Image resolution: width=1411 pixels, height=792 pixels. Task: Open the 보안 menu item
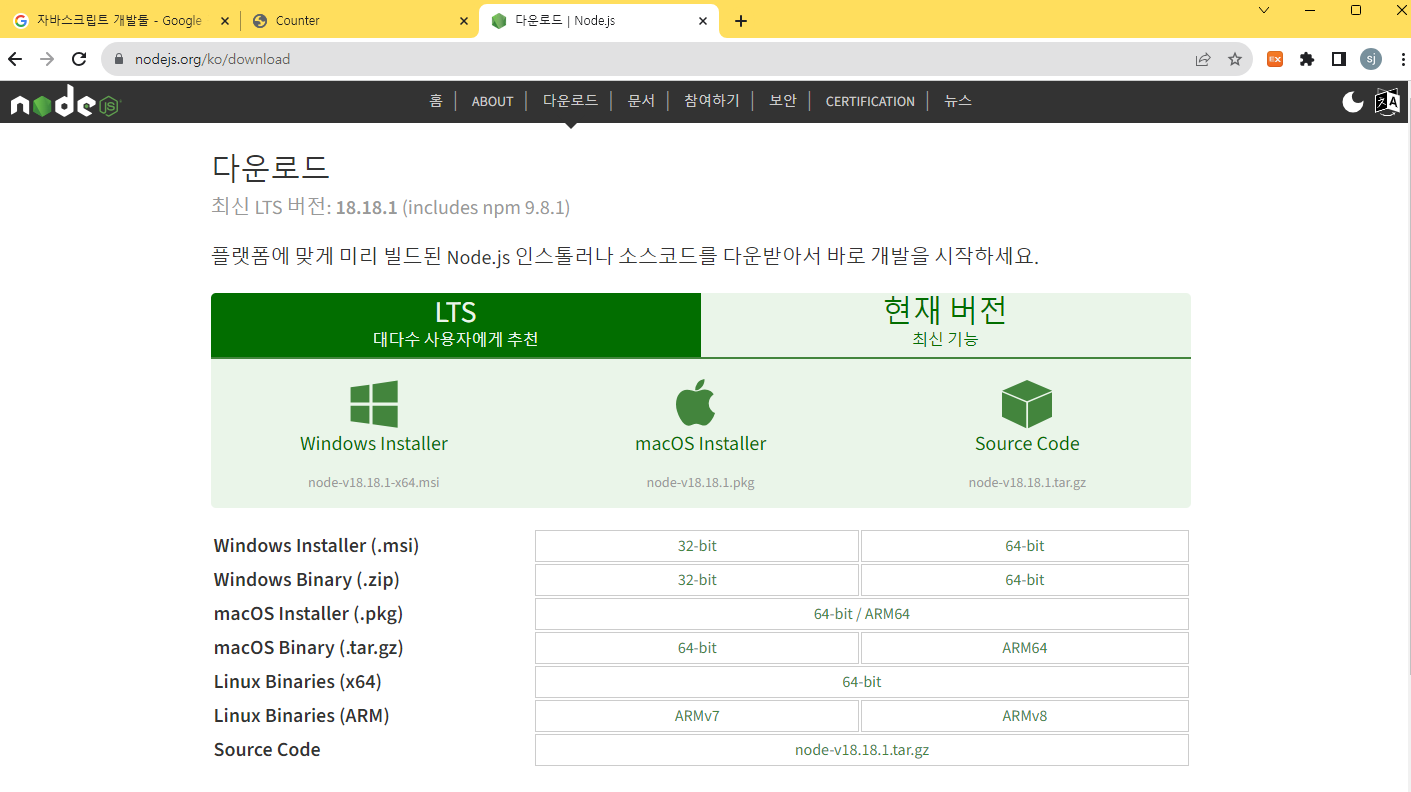click(783, 101)
